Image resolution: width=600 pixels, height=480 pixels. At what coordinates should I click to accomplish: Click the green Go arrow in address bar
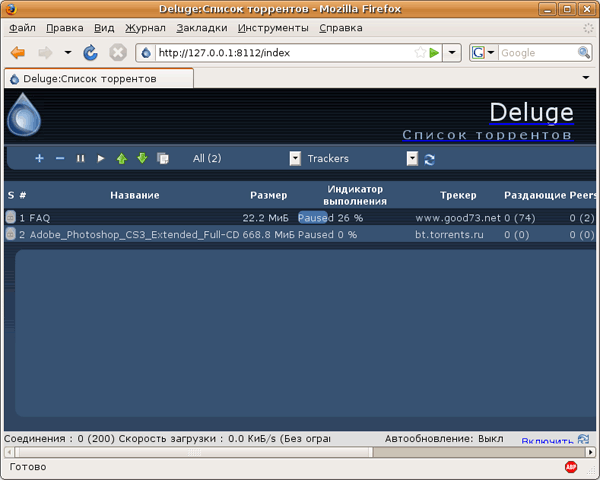coord(434,52)
